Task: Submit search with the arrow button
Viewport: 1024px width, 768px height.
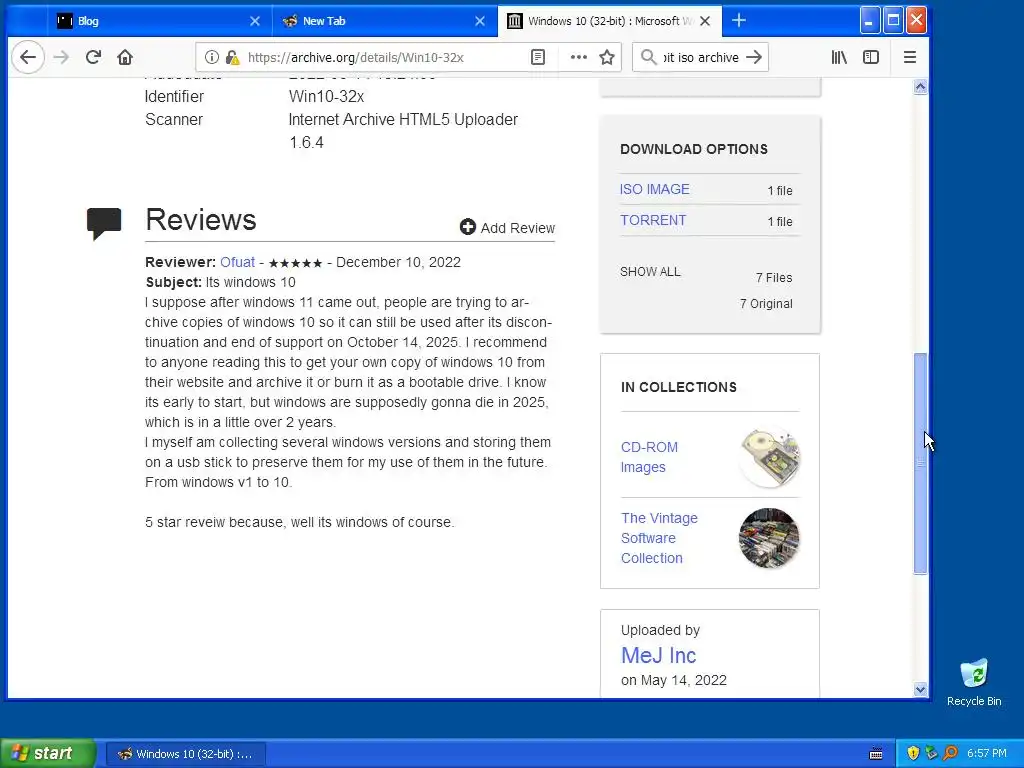Action: point(754,57)
